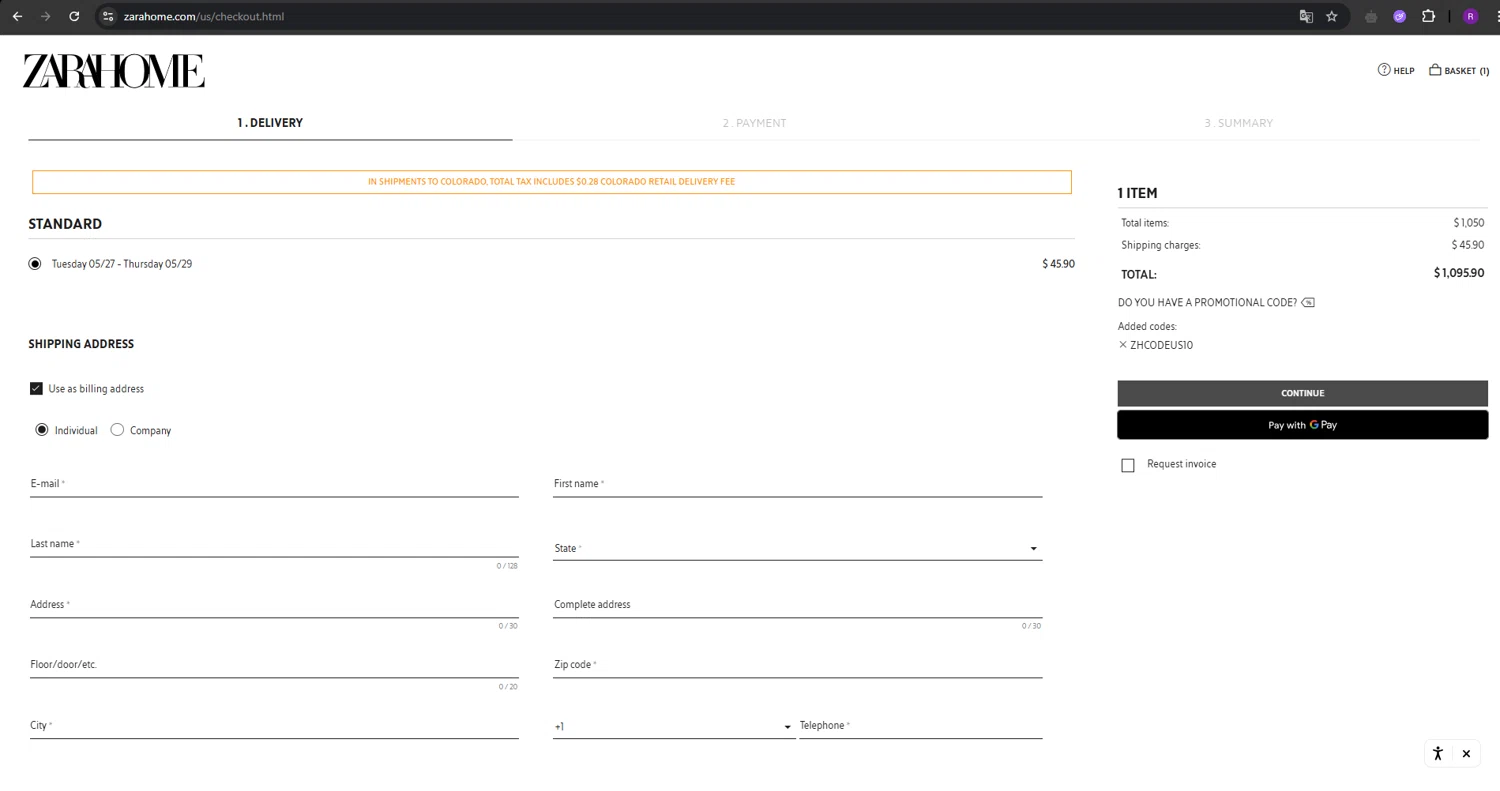Screen dimensions: 1500x791
Task: Click the Zara Home logo
Action: click(x=114, y=71)
